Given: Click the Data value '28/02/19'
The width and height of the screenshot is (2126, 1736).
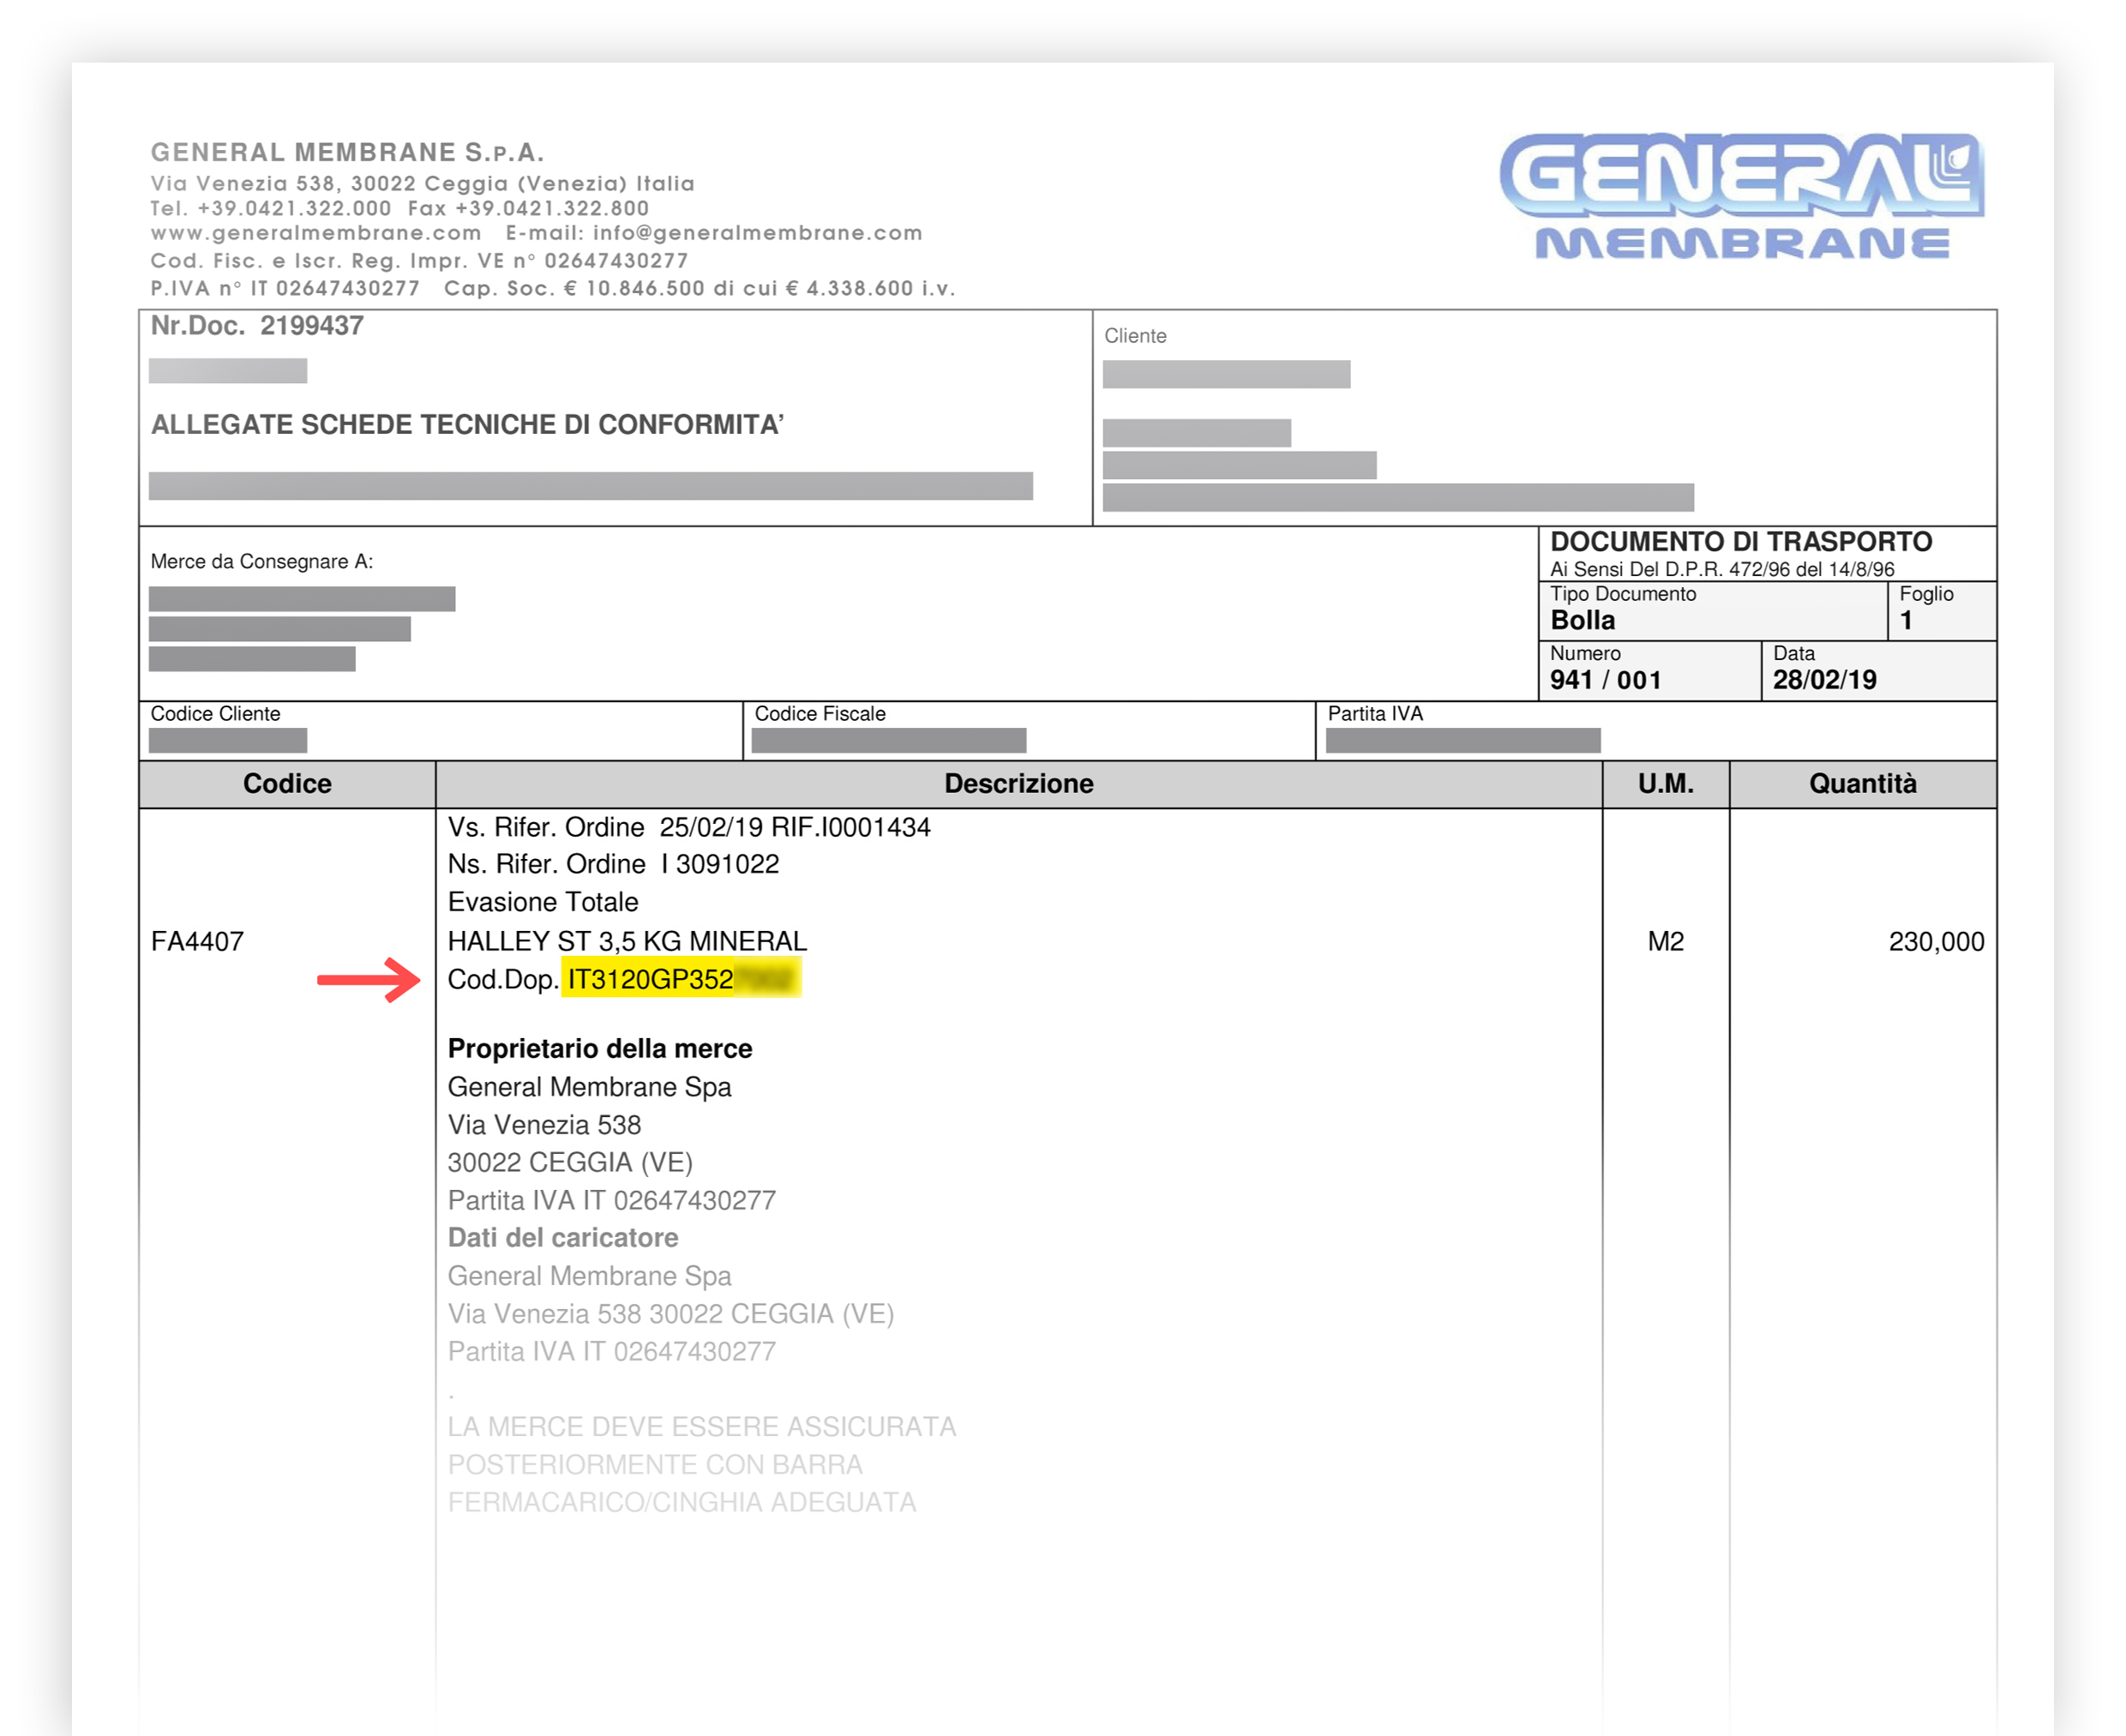Looking at the screenshot, I should pos(1825,680).
